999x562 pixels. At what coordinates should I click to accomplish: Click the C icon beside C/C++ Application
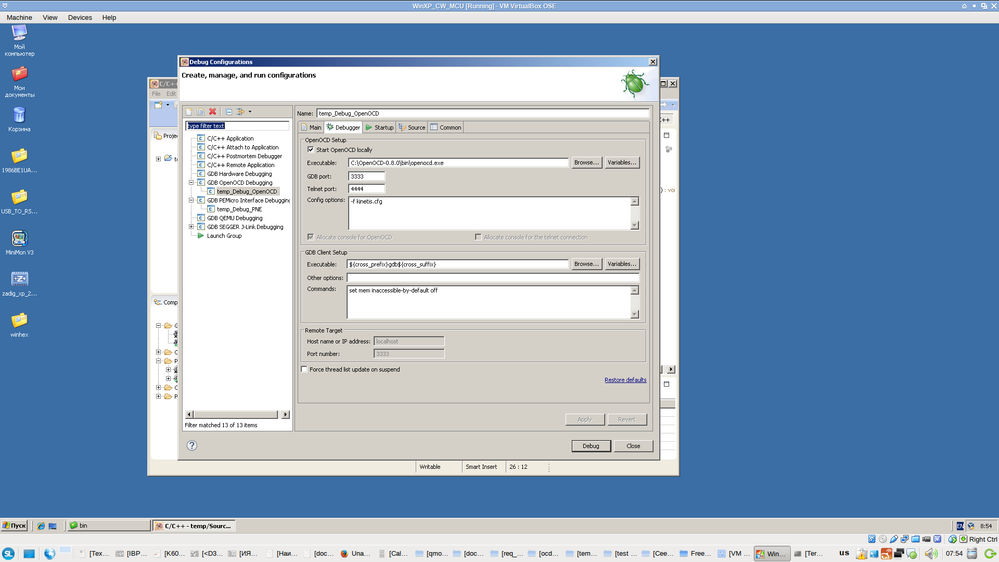click(x=201, y=138)
